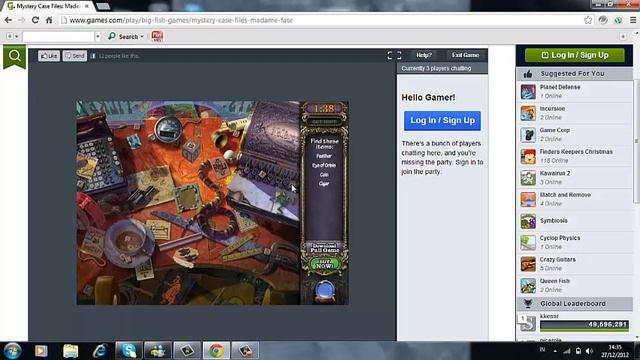
Task: Show hidden system tray icons
Action: pyautogui.click(x=555, y=351)
